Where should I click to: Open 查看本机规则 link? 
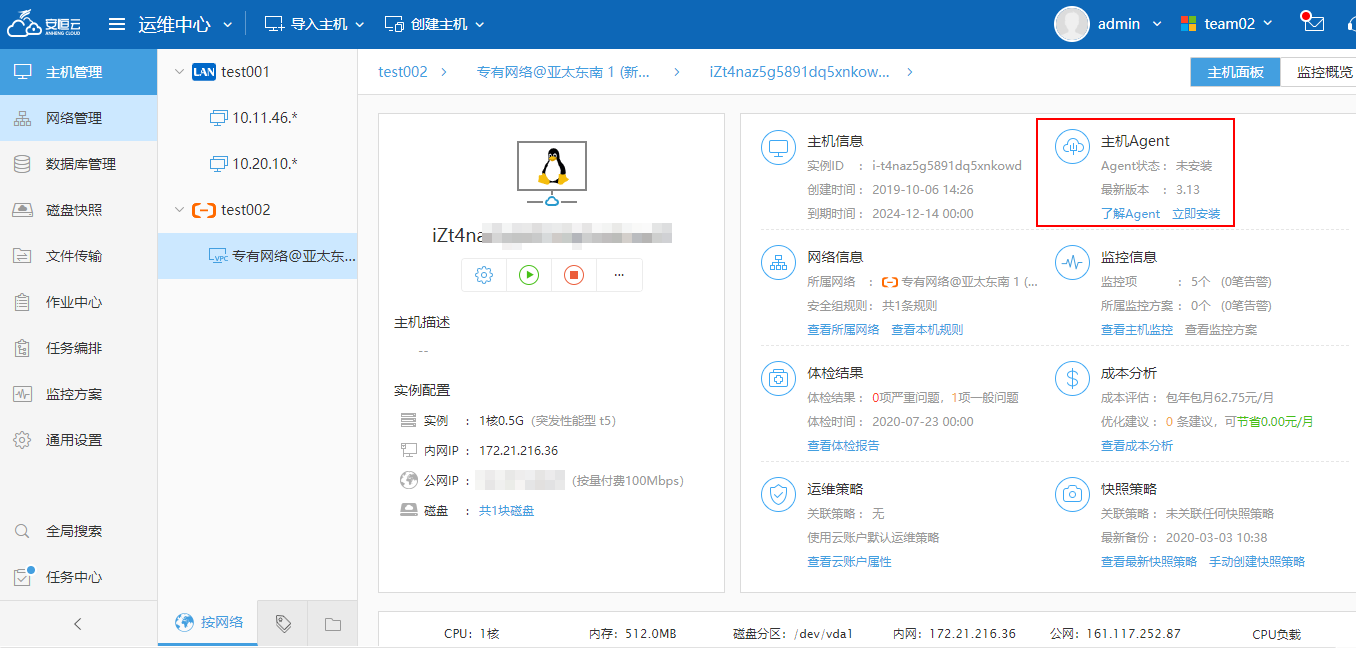click(927, 330)
